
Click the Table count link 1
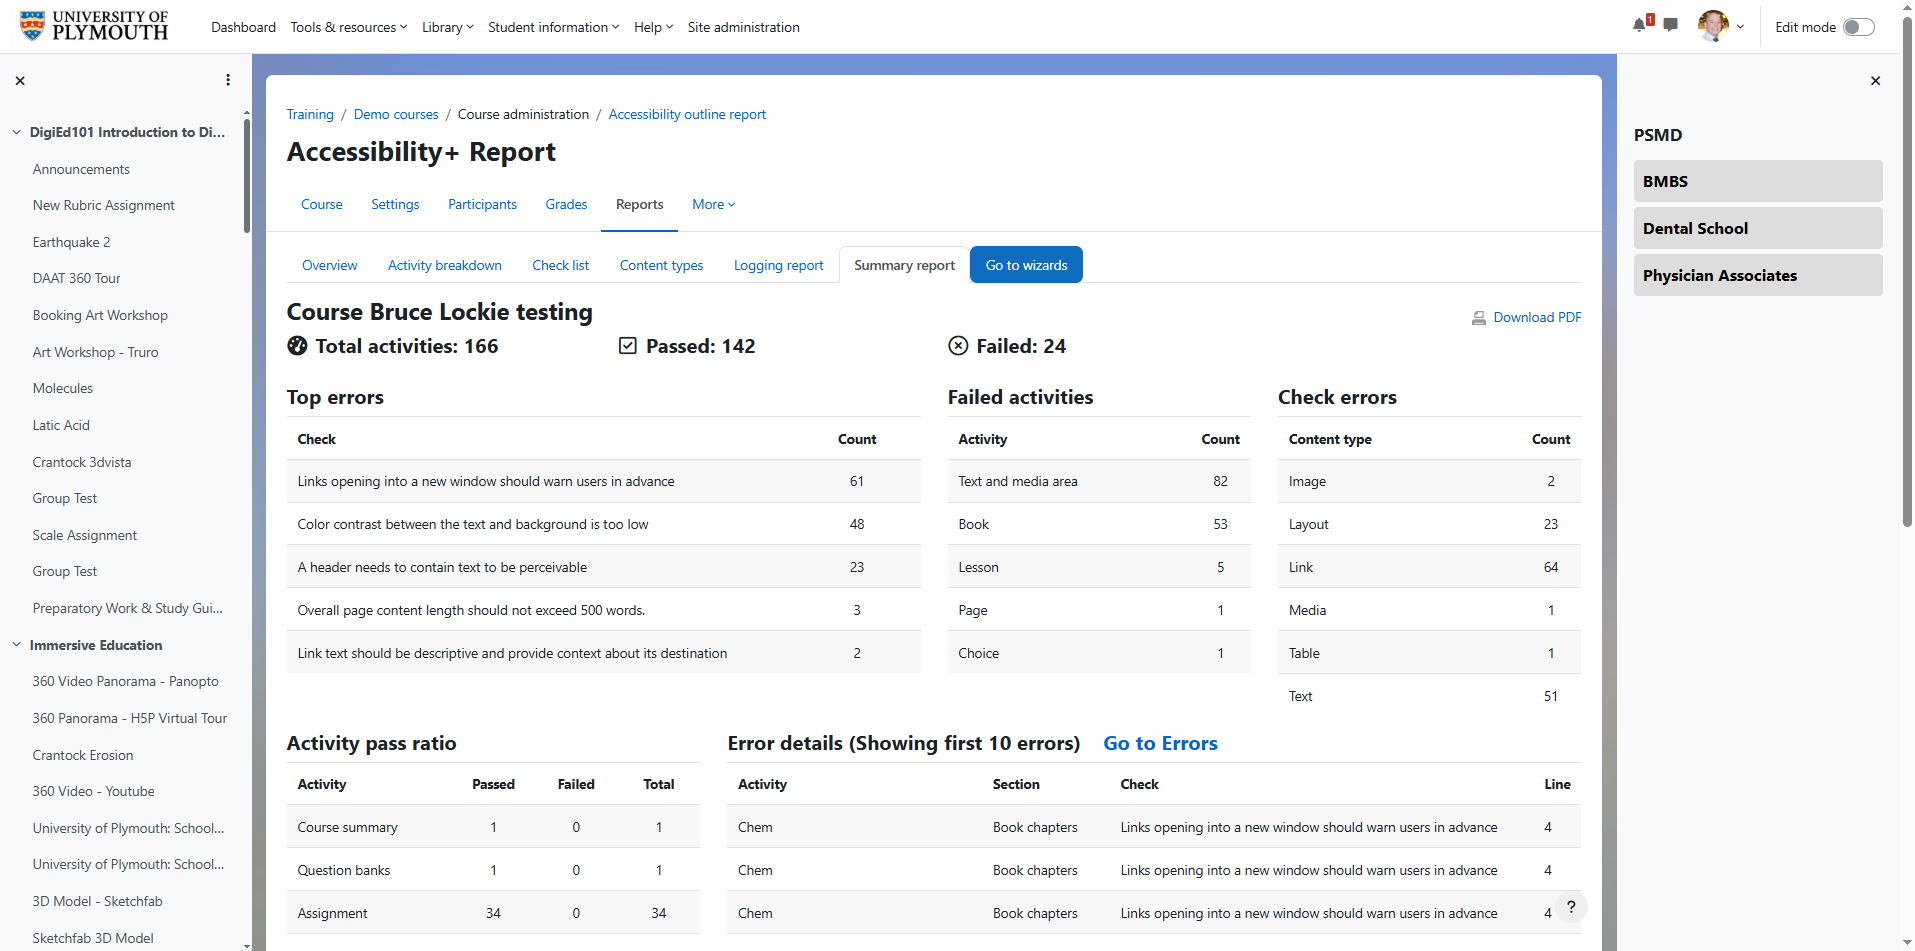(x=1551, y=653)
